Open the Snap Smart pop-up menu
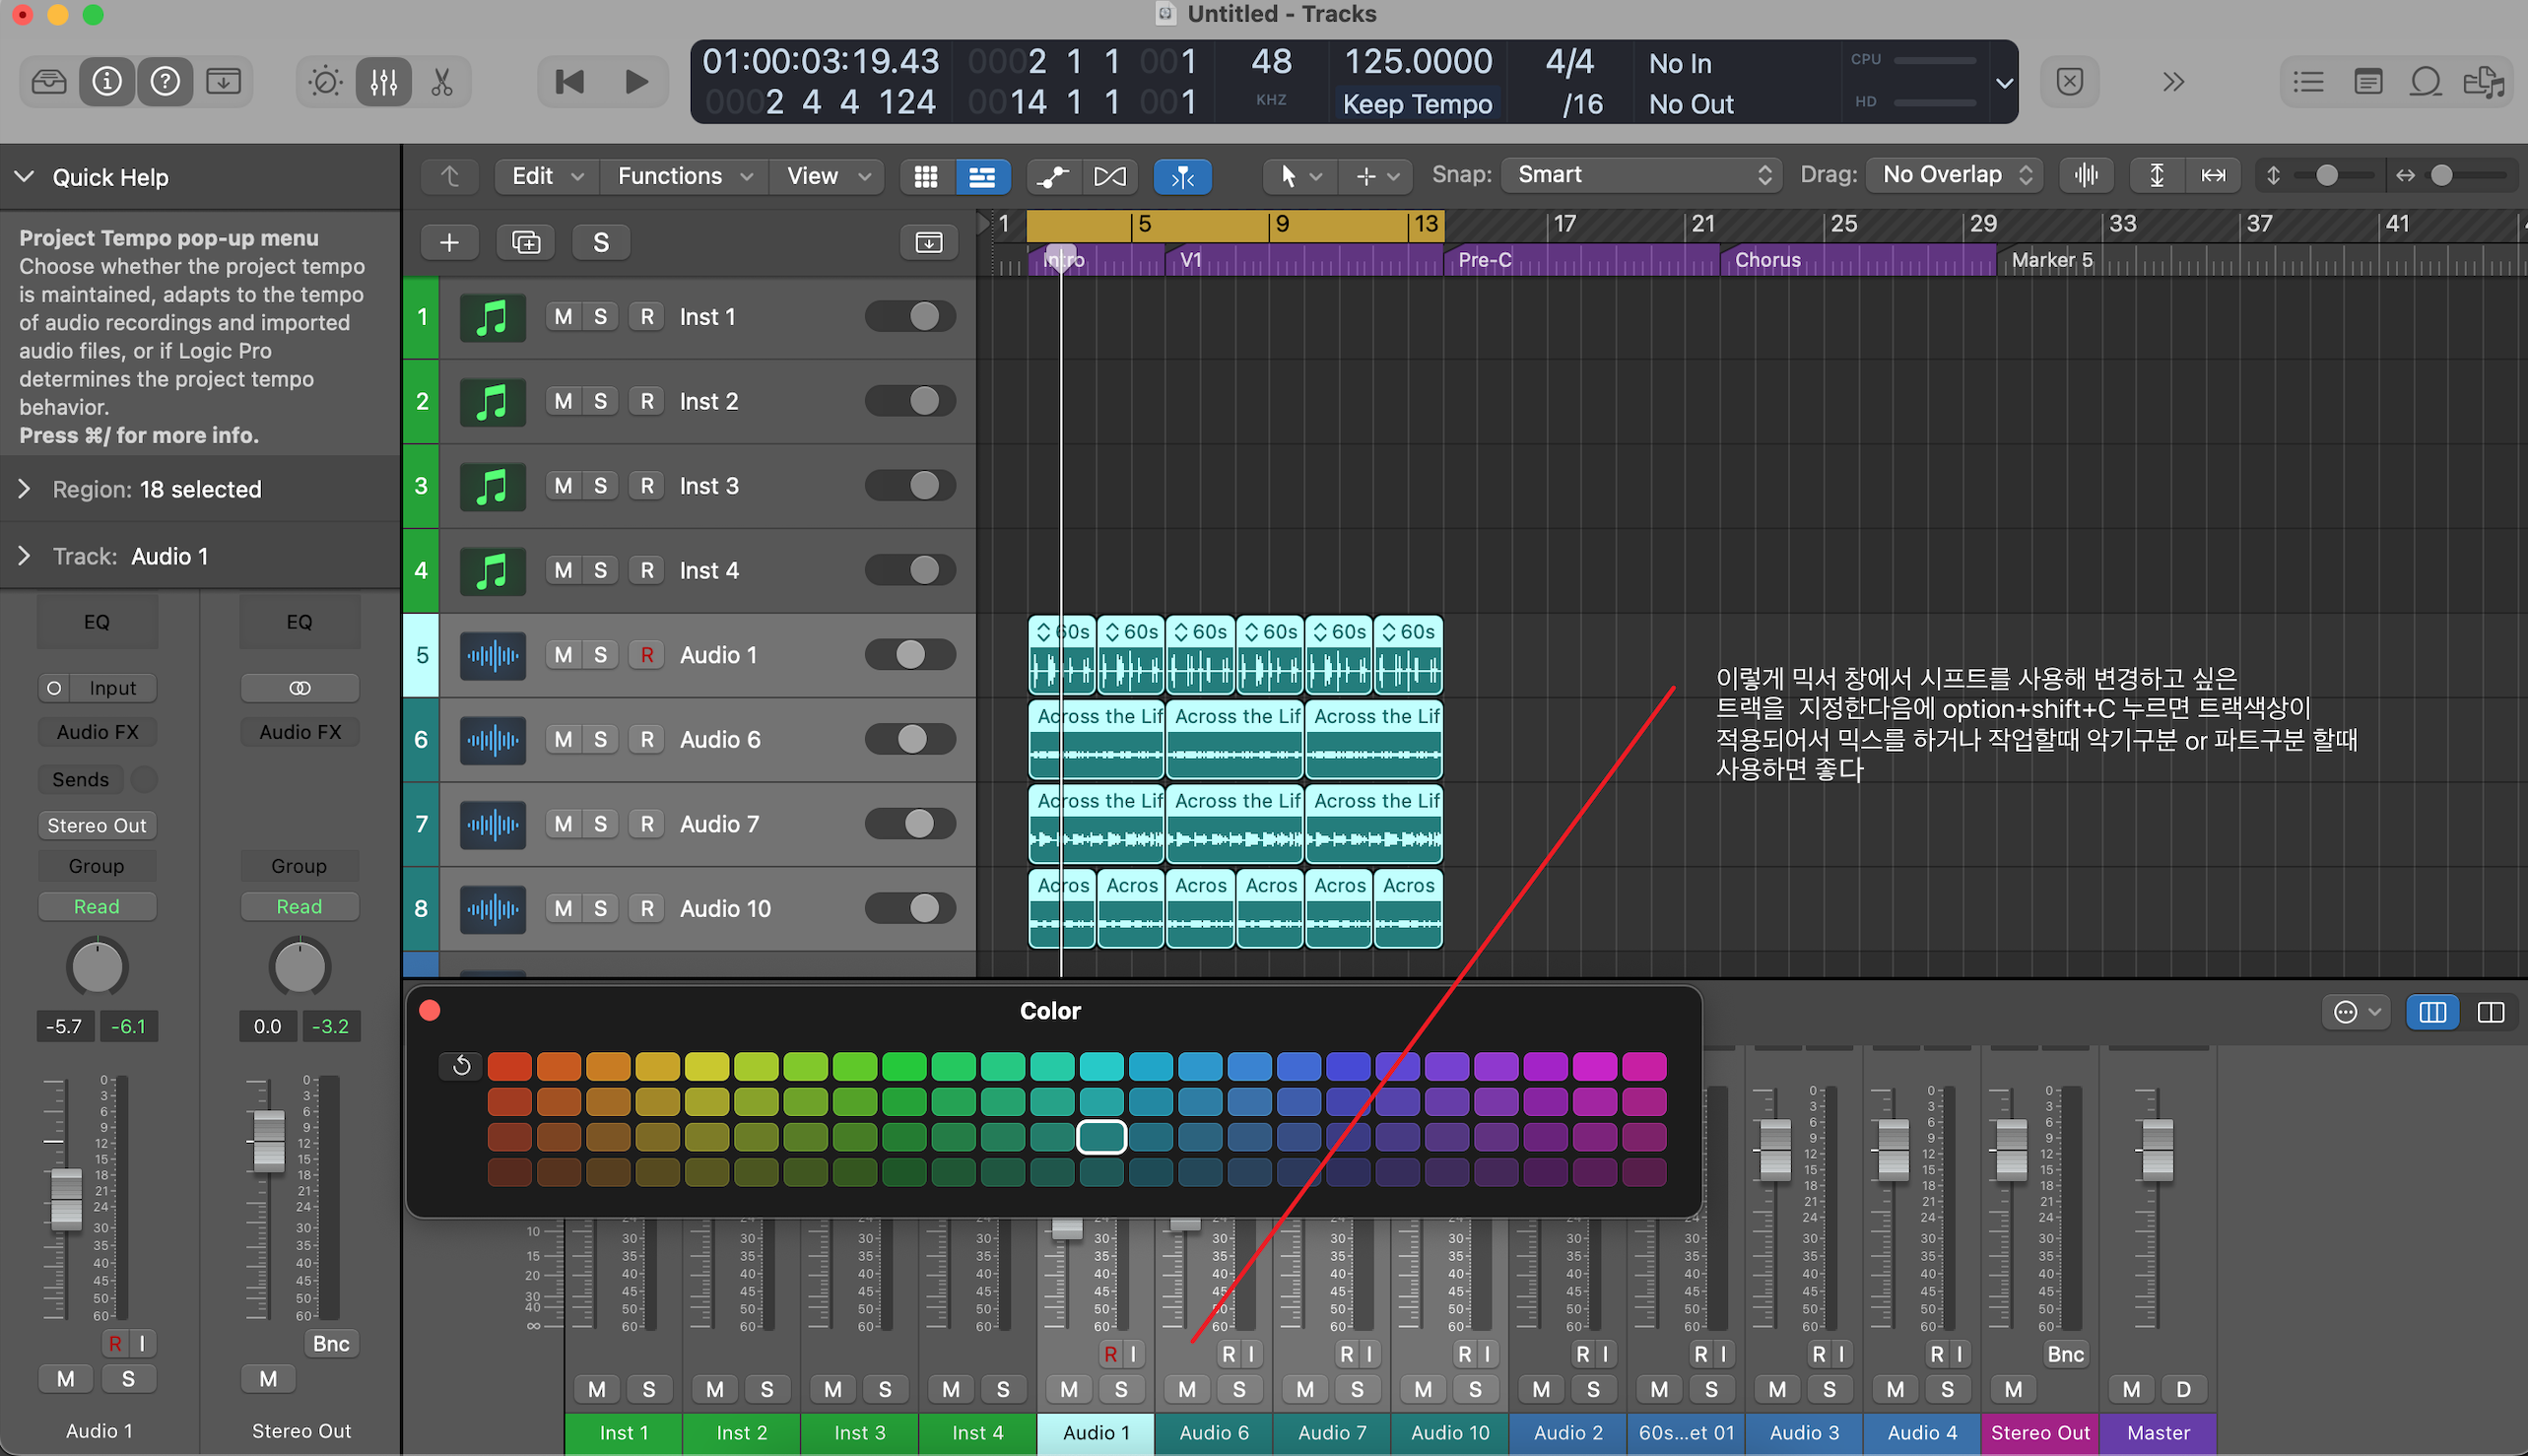The image size is (2528, 1456). [1641, 175]
